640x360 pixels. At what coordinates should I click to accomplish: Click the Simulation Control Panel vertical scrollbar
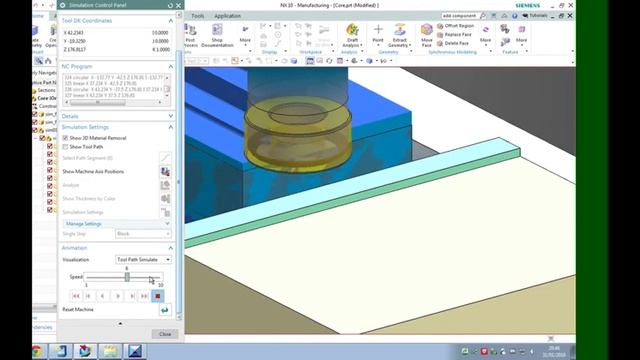tap(179, 182)
